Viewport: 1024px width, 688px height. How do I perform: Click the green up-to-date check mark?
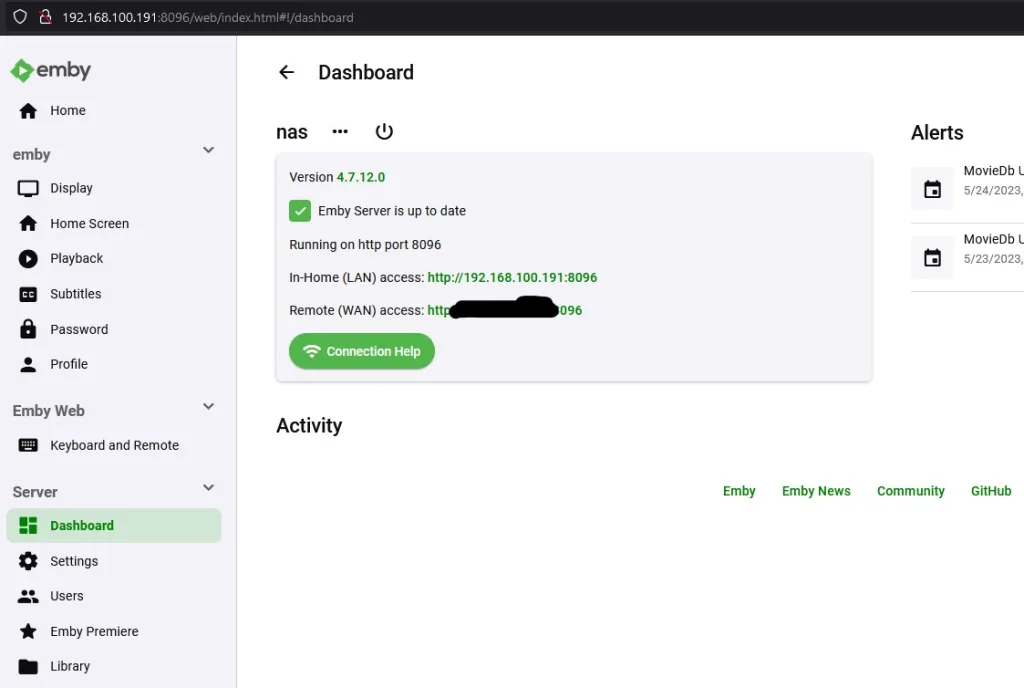coord(300,211)
